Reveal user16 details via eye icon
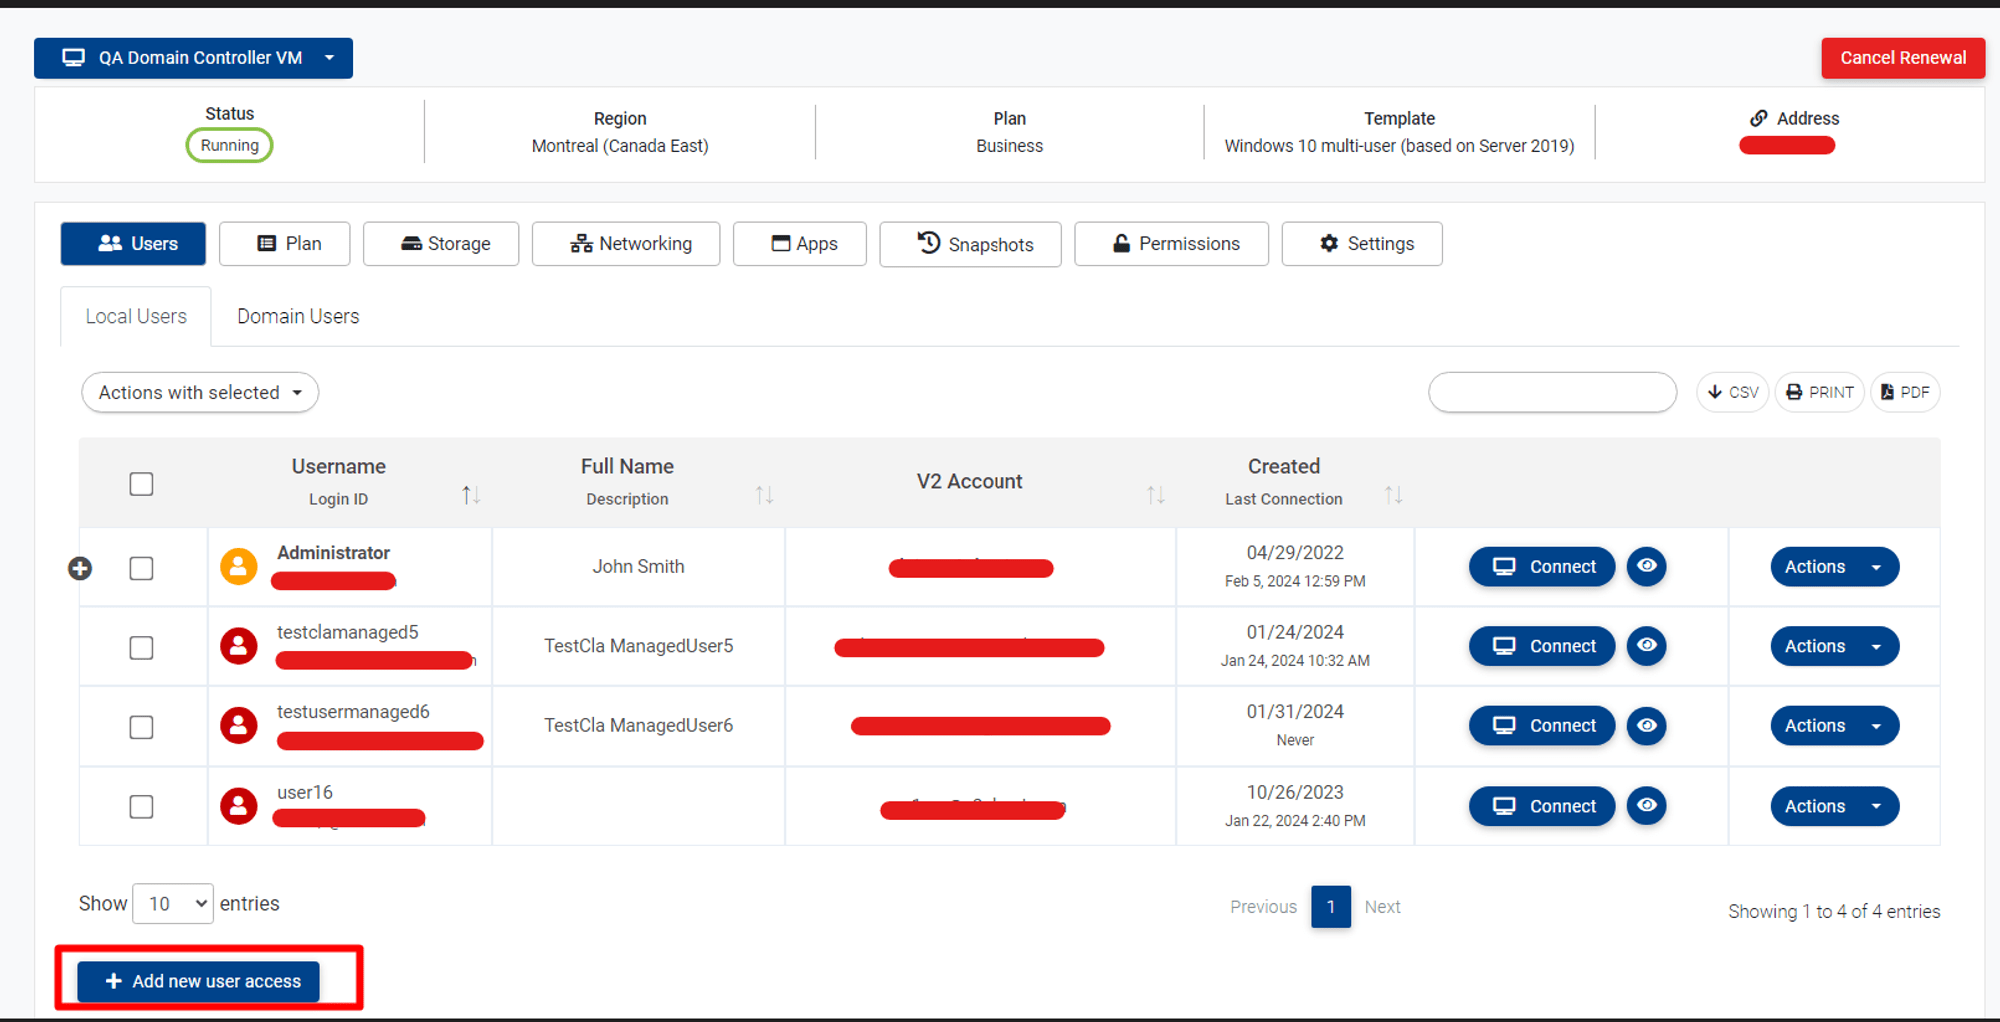 point(1646,806)
